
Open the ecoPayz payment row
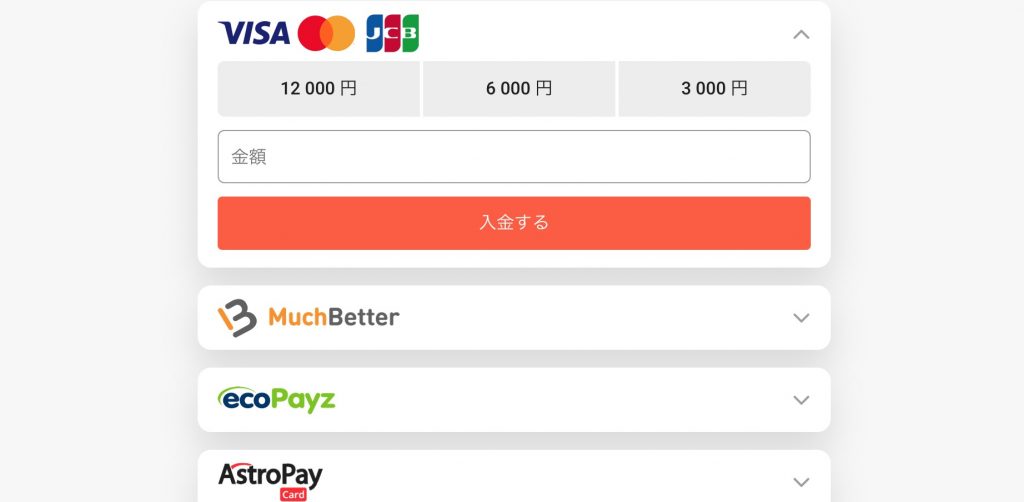[x=514, y=400]
